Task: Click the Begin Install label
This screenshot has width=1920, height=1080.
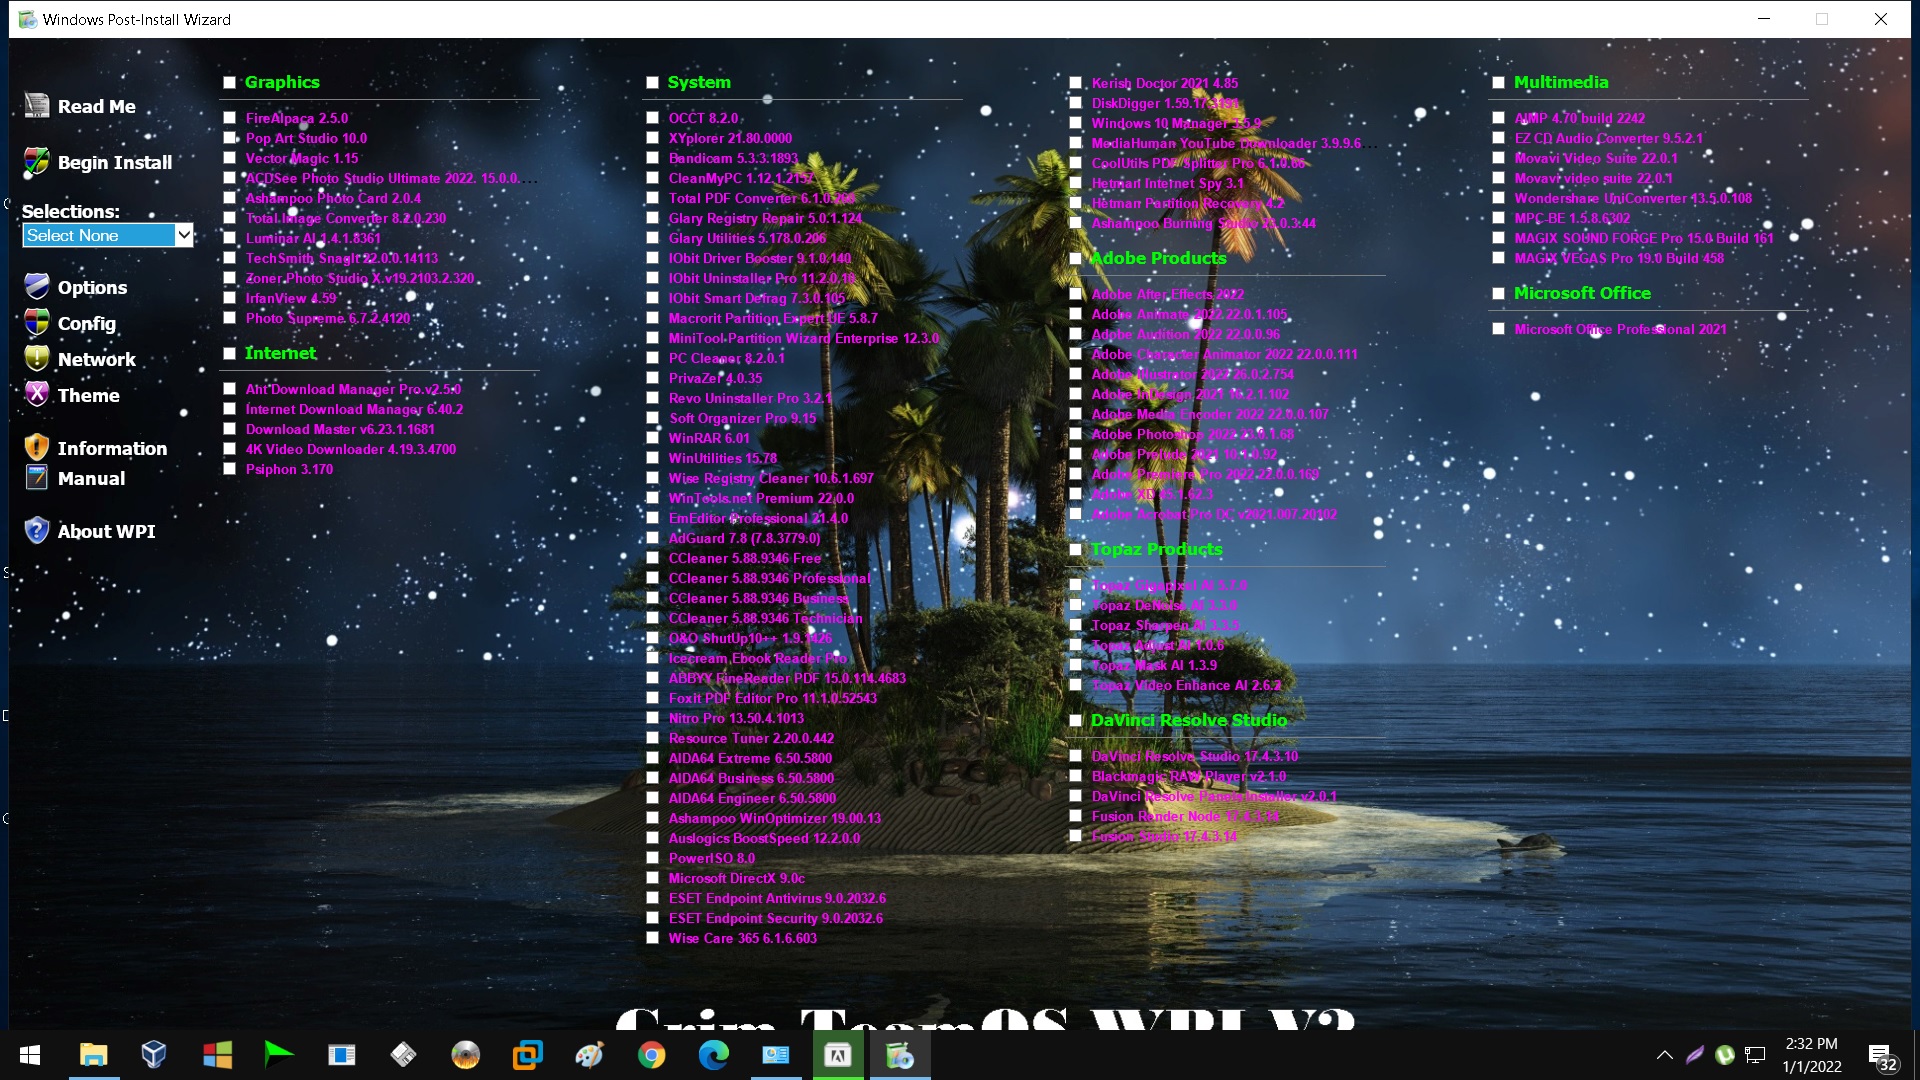Action: (115, 163)
